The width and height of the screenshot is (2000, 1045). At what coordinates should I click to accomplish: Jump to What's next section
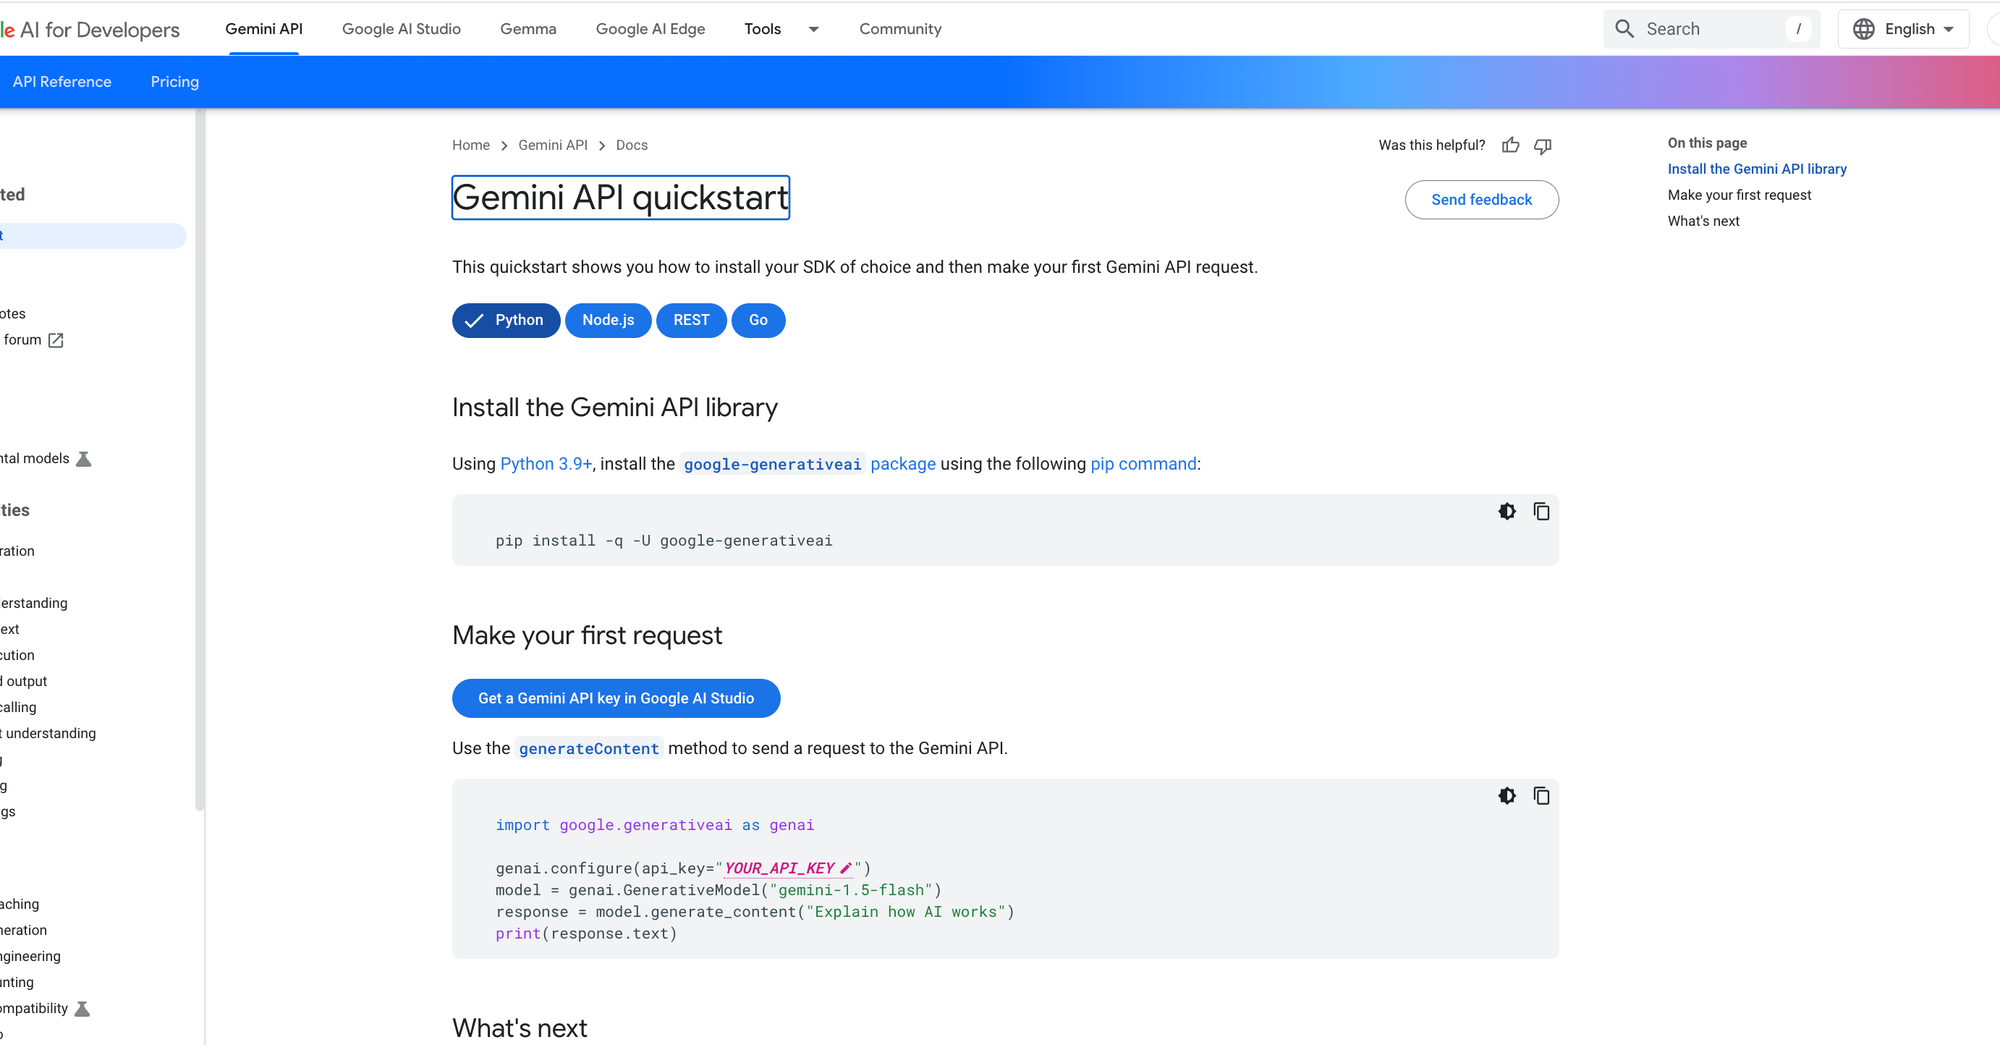click(1703, 221)
